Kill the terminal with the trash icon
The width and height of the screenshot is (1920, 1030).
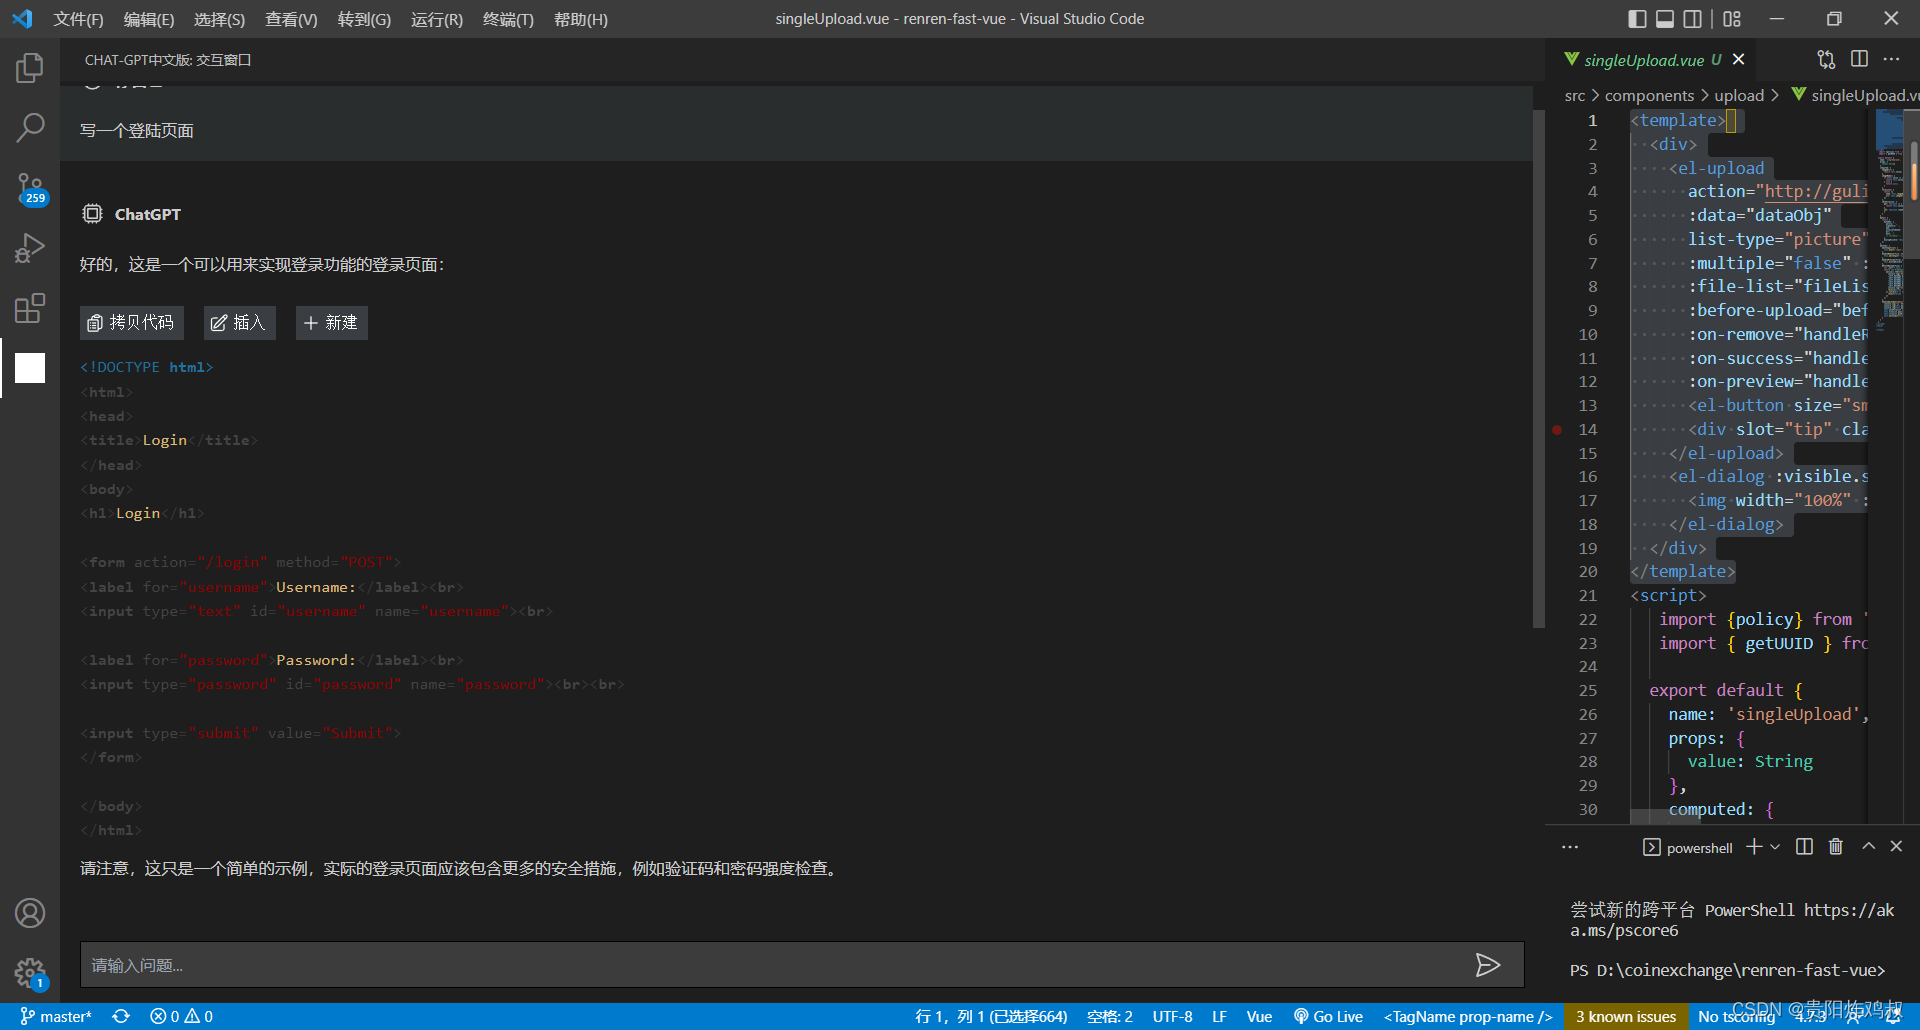pyautogui.click(x=1836, y=846)
